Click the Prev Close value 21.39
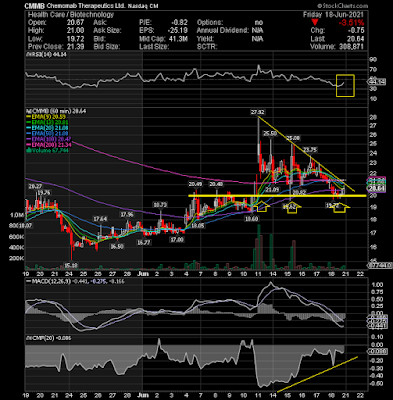Image resolution: width=393 pixels, height=400 pixels. pos(75,47)
